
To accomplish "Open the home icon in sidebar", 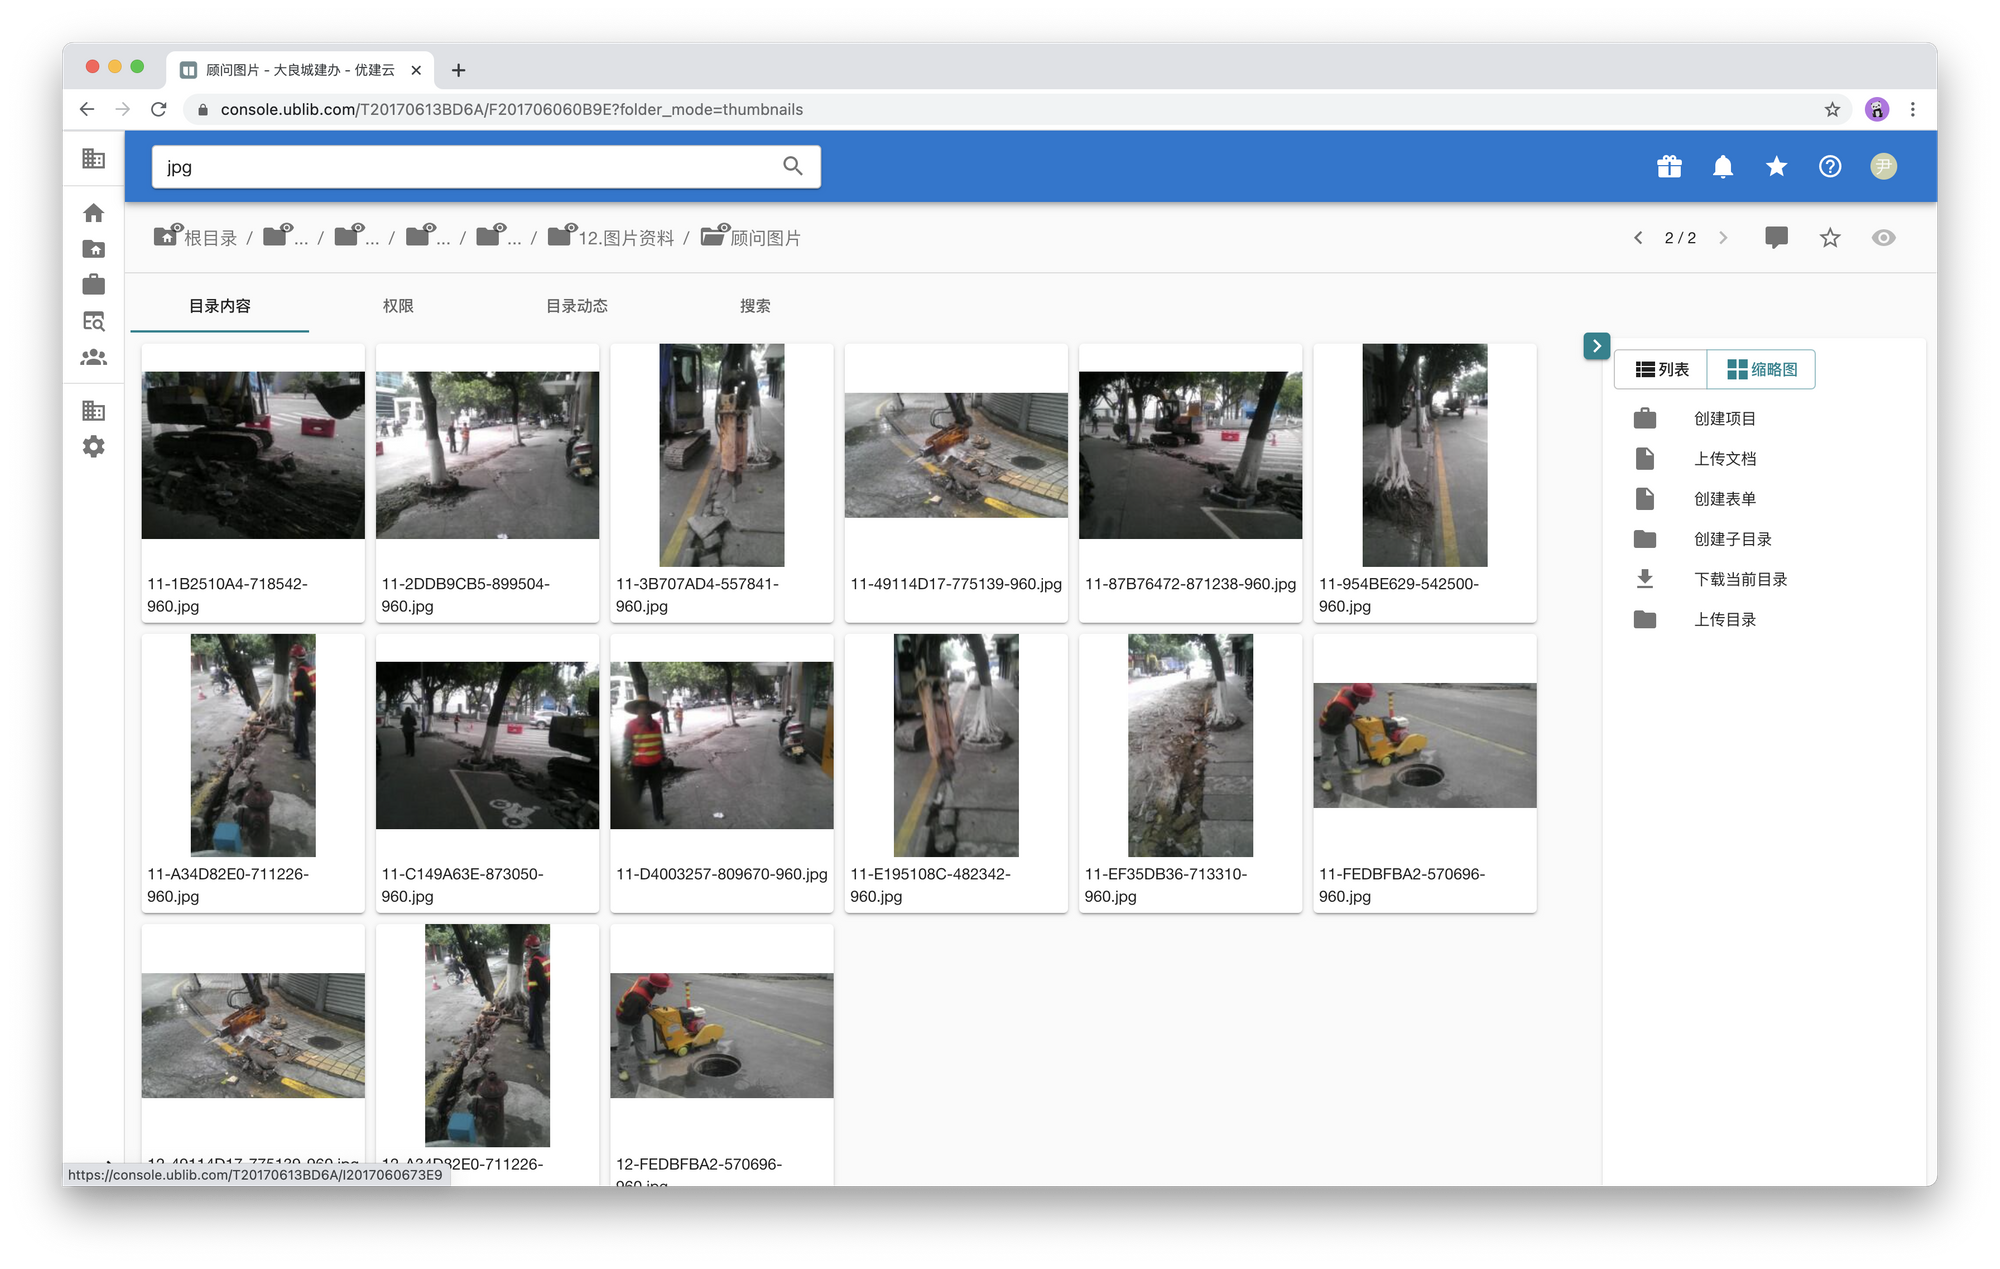I will click(94, 213).
